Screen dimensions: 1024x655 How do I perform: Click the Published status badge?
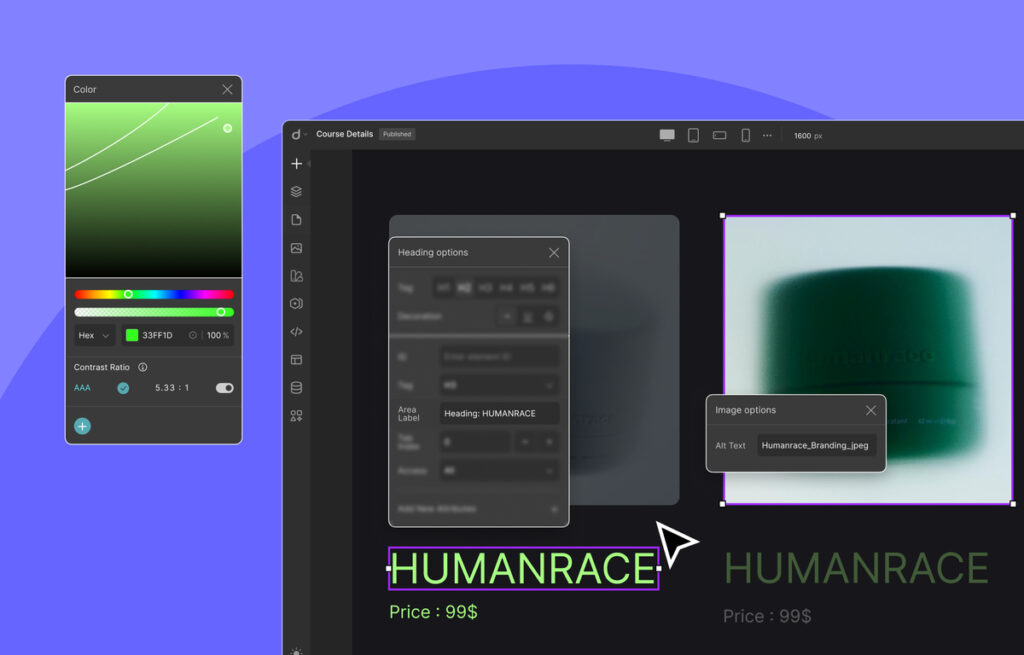(x=397, y=134)
